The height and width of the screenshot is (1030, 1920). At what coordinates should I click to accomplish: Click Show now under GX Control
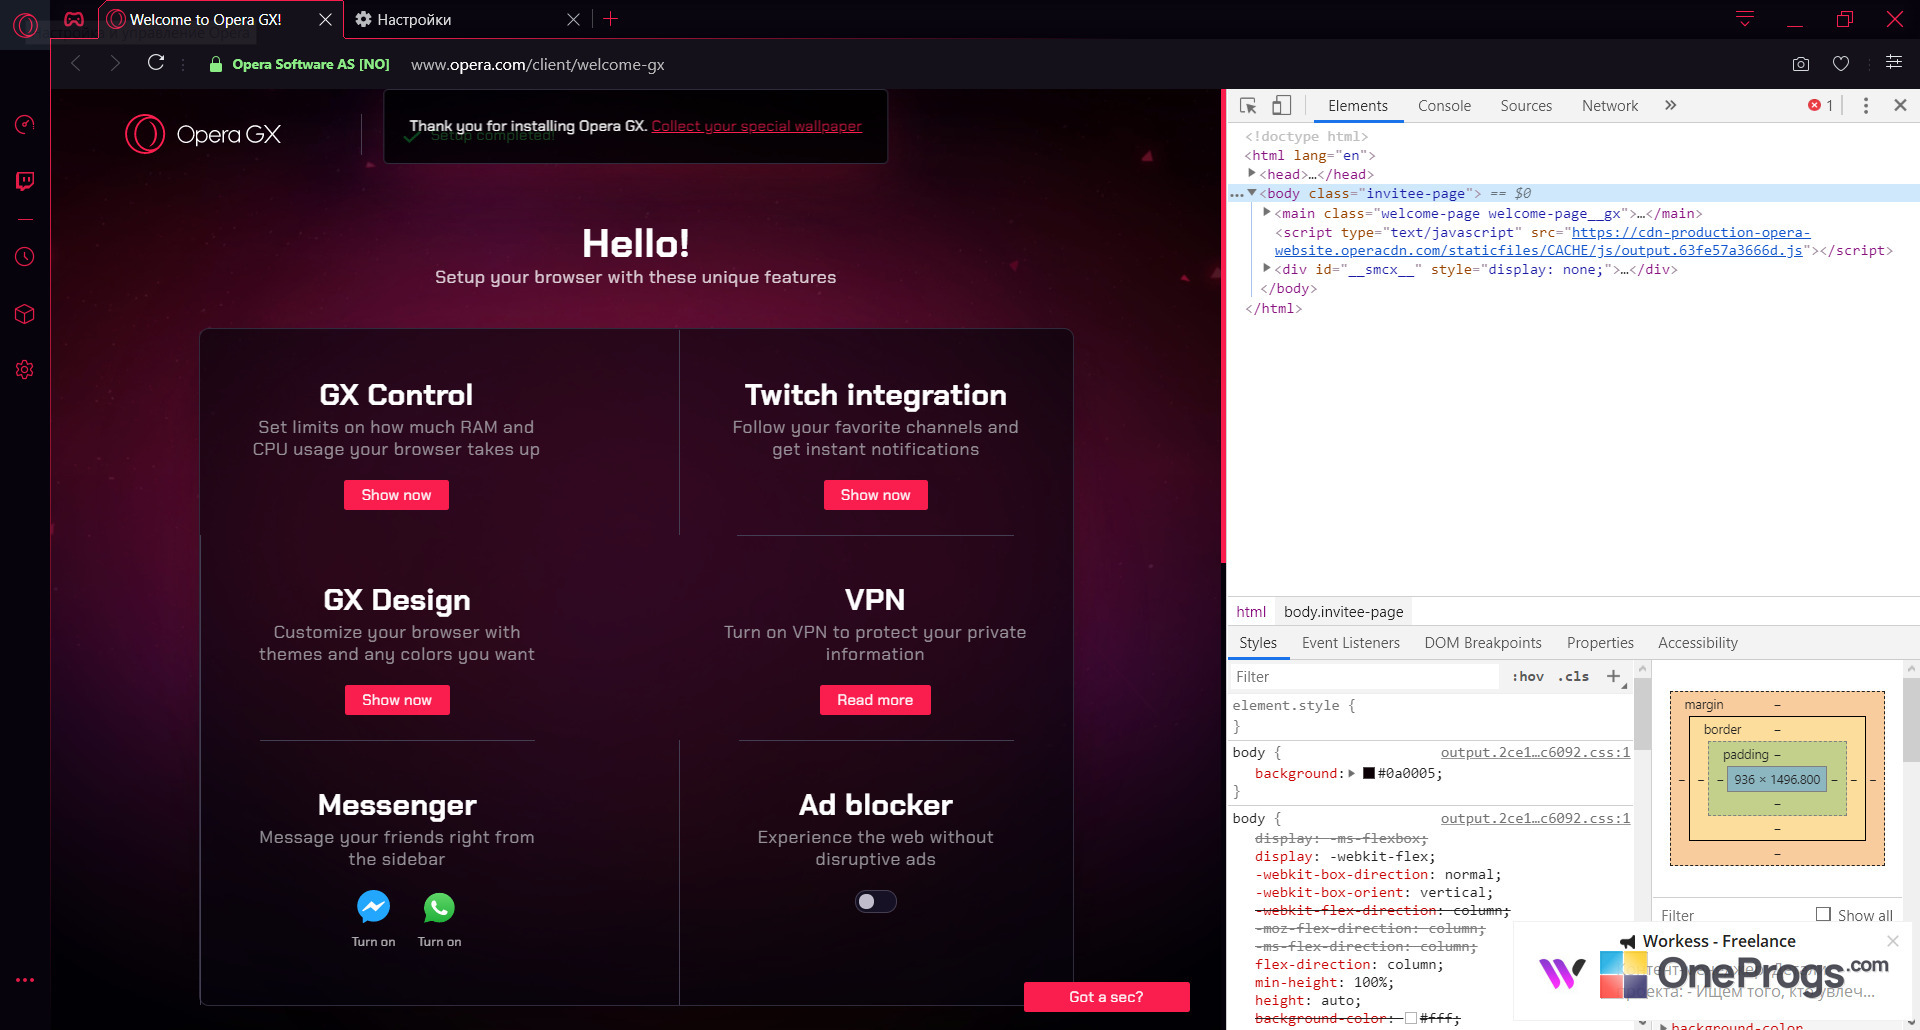(396, 495)
